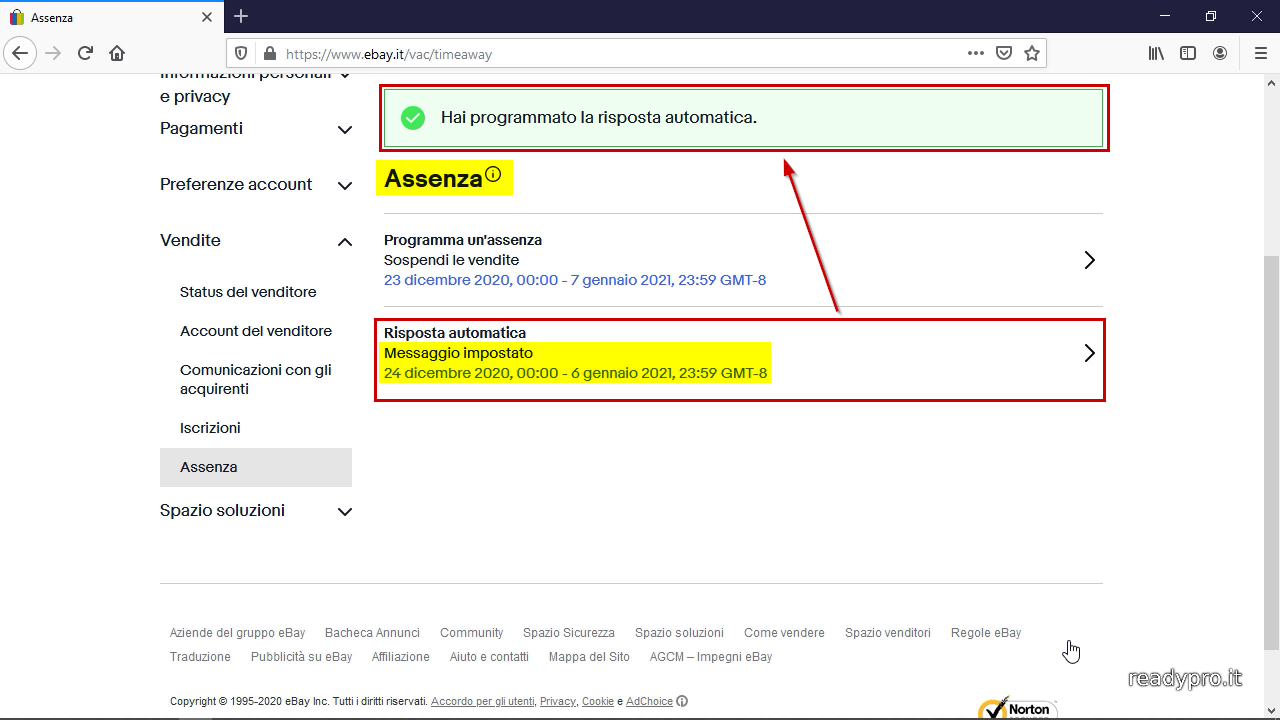
Task: Toggle the browser sidebar
Action: pos(1188,53)
